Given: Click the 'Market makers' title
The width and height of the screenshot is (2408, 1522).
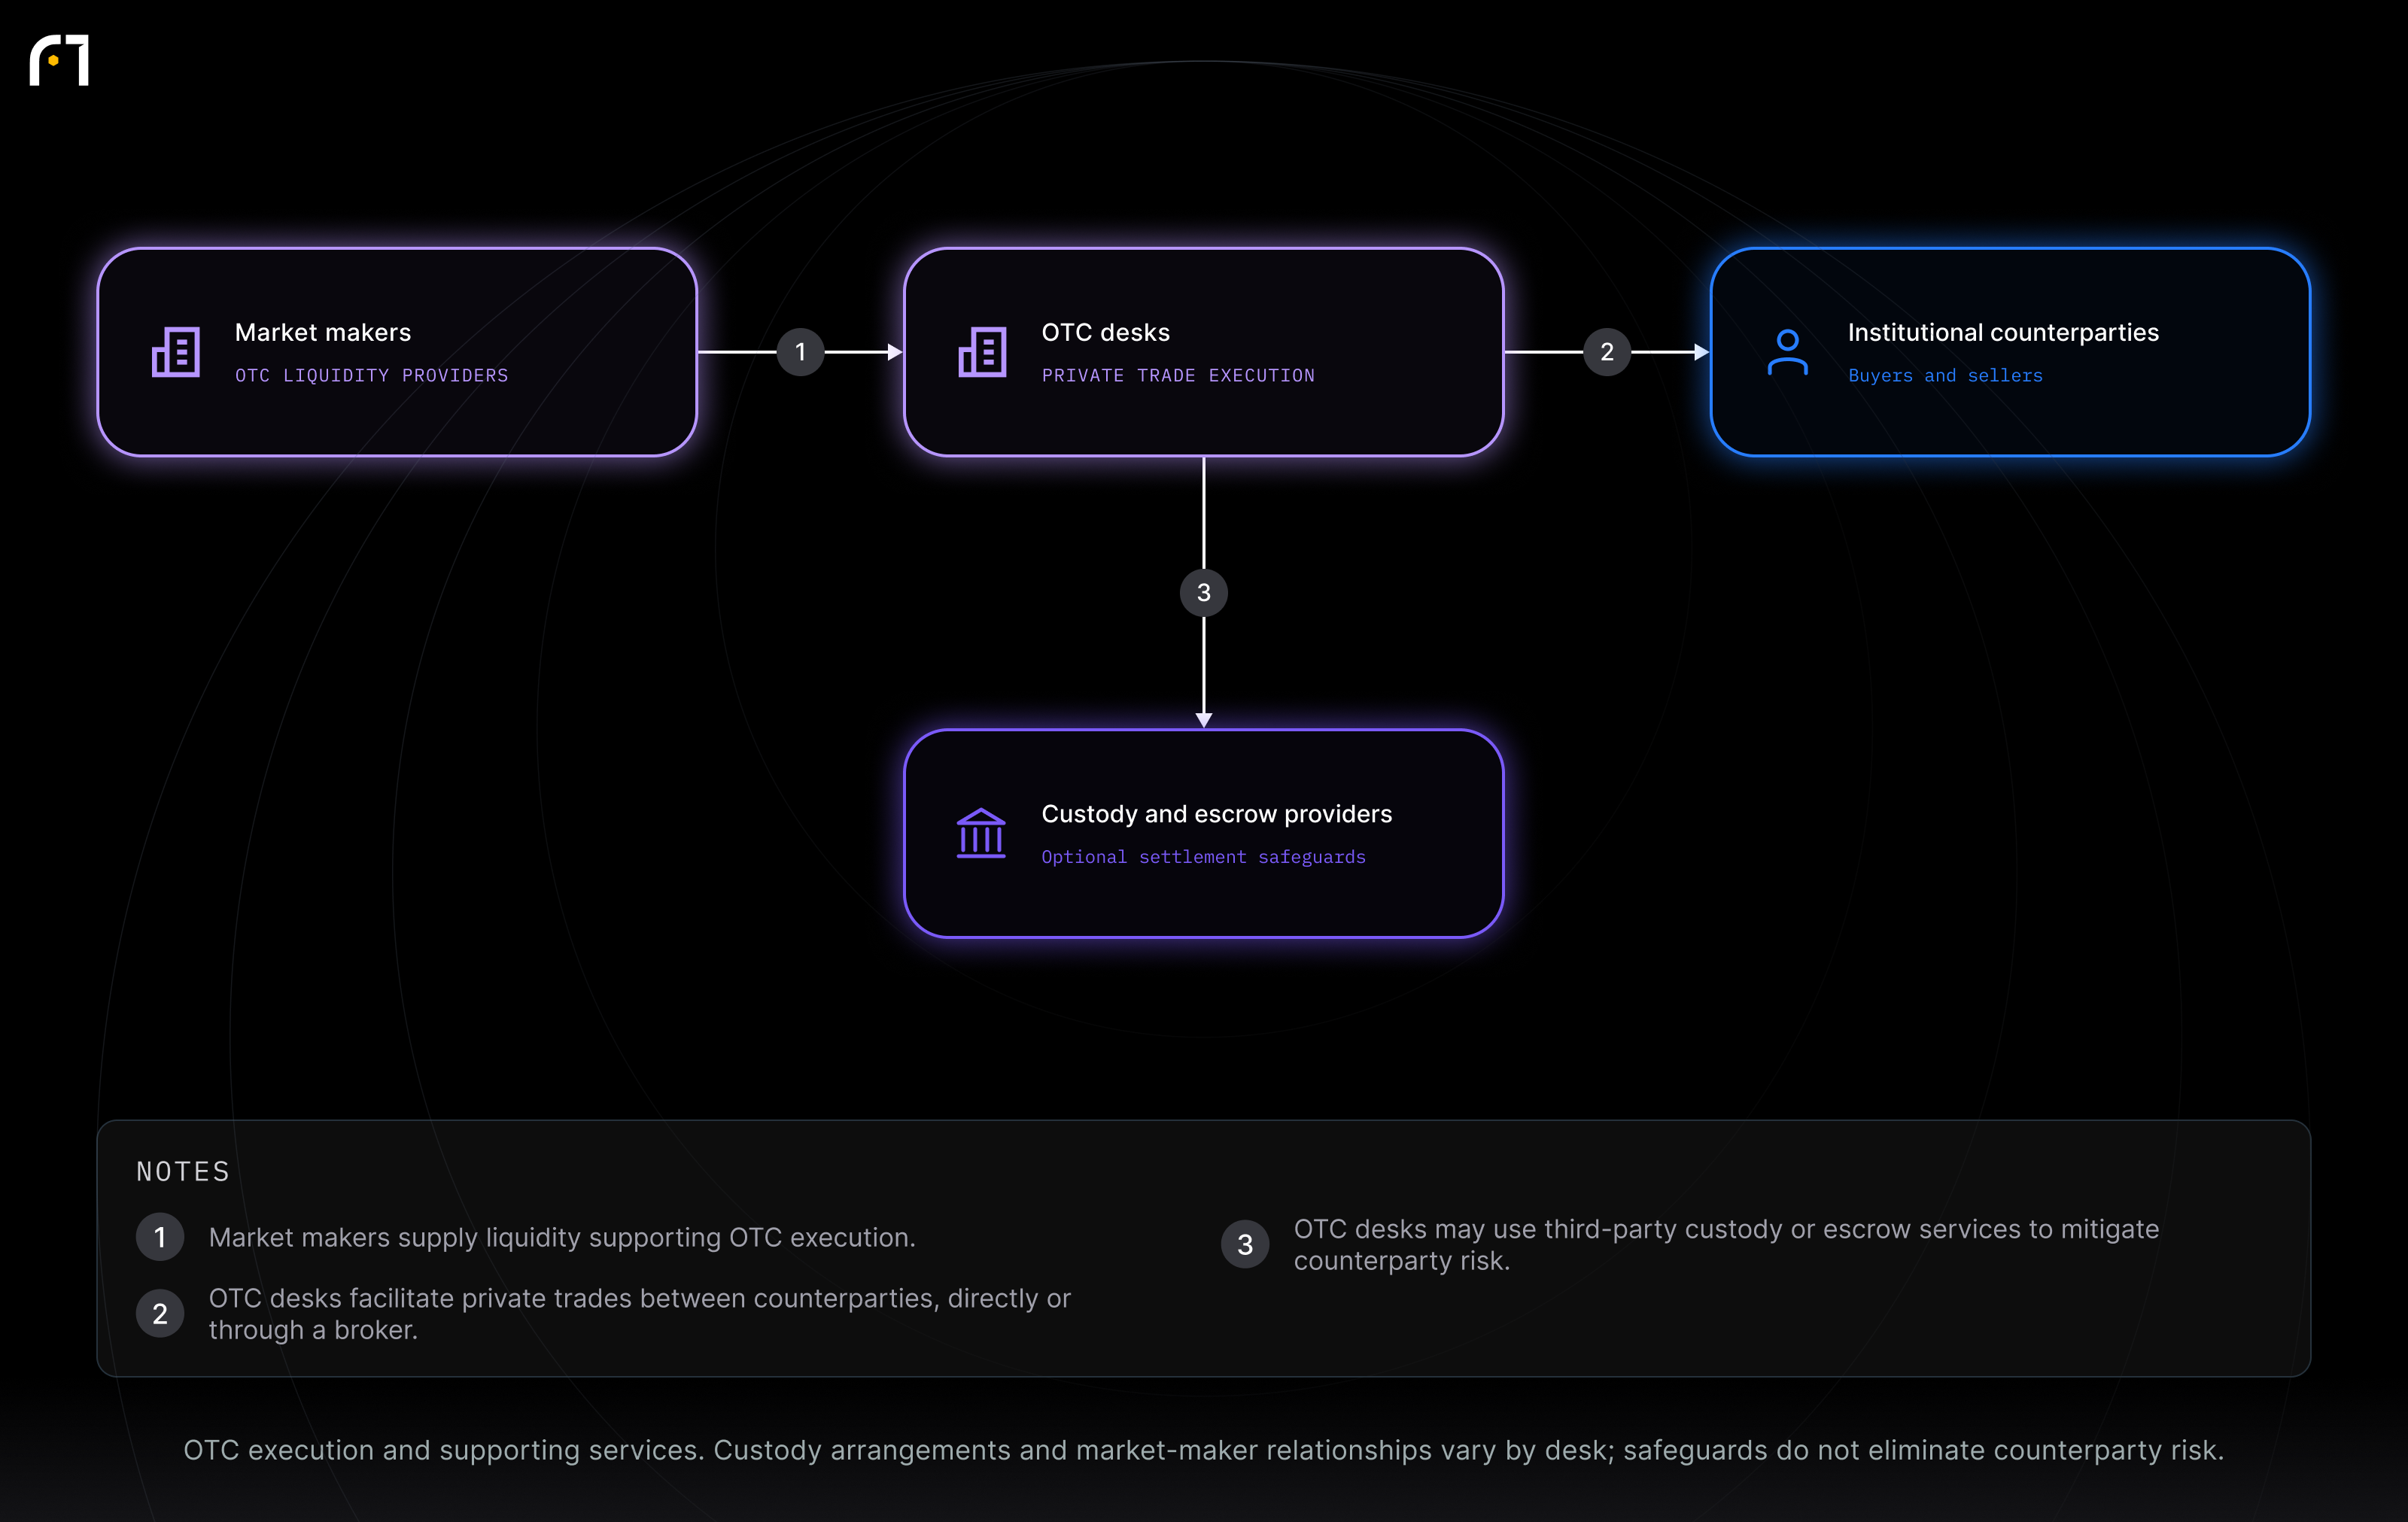Looking at the screenshot, I should click(x=323, y=332).
